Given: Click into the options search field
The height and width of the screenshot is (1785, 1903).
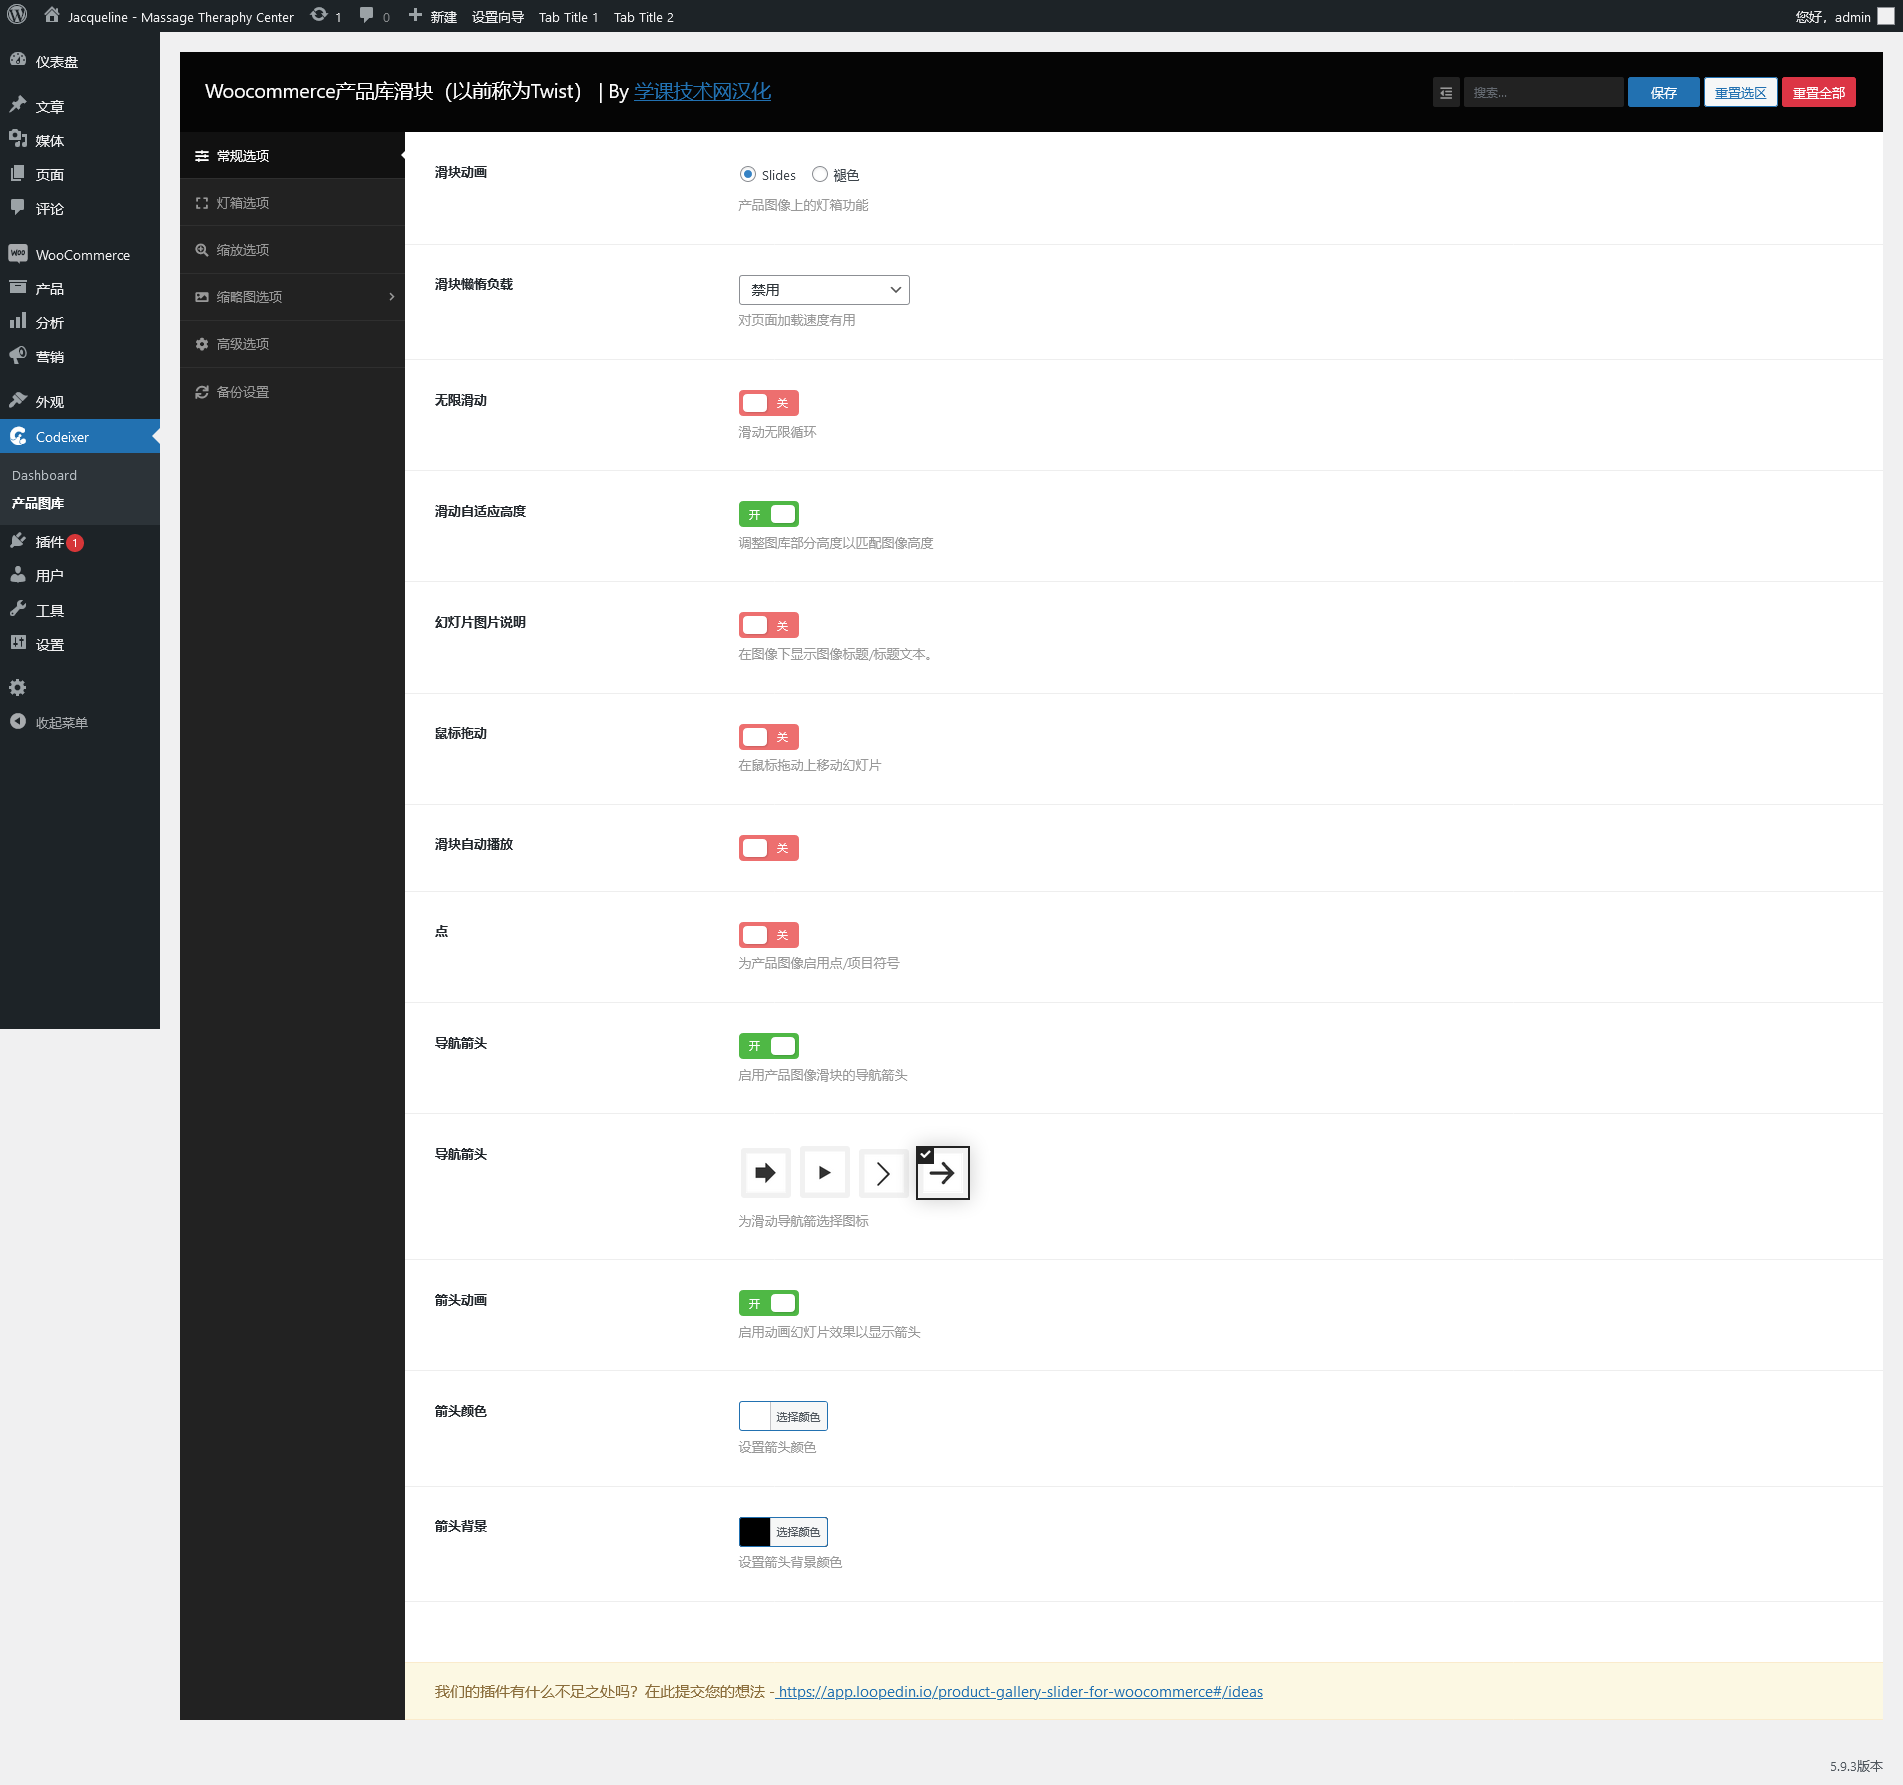Looking at the screenshot, I should [x=1543, y=93].
